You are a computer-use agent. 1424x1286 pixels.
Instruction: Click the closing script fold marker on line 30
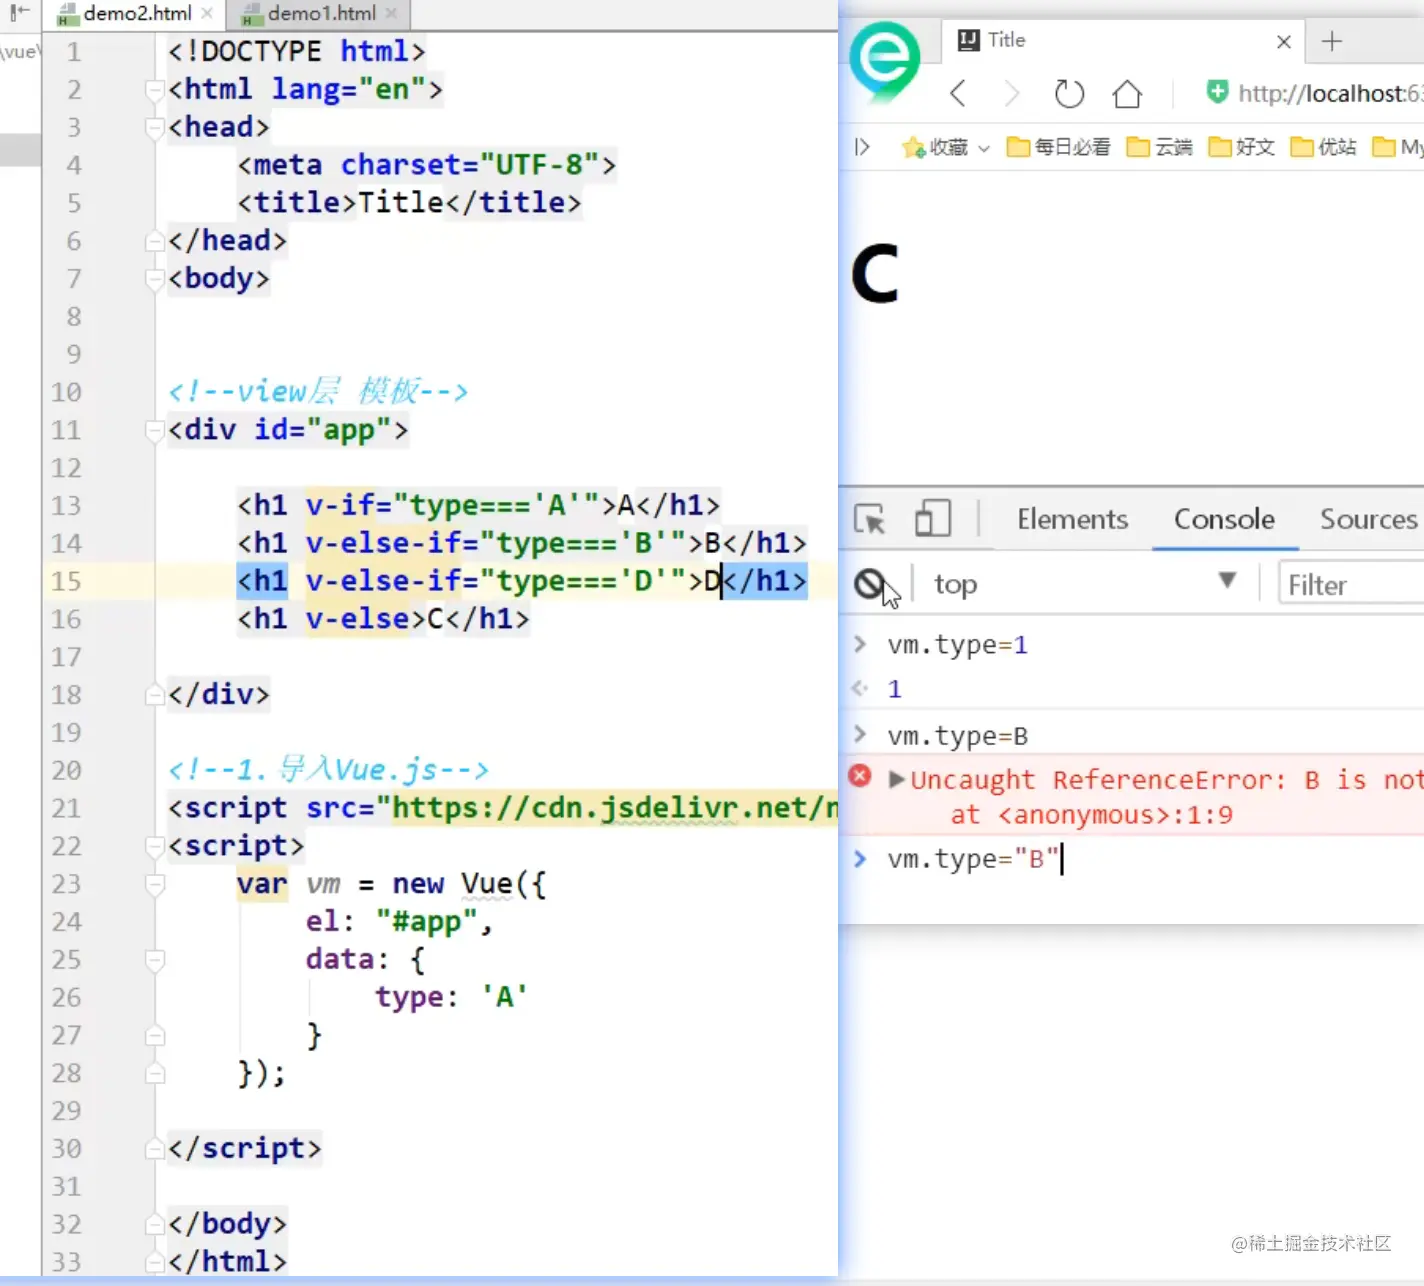155,1149
